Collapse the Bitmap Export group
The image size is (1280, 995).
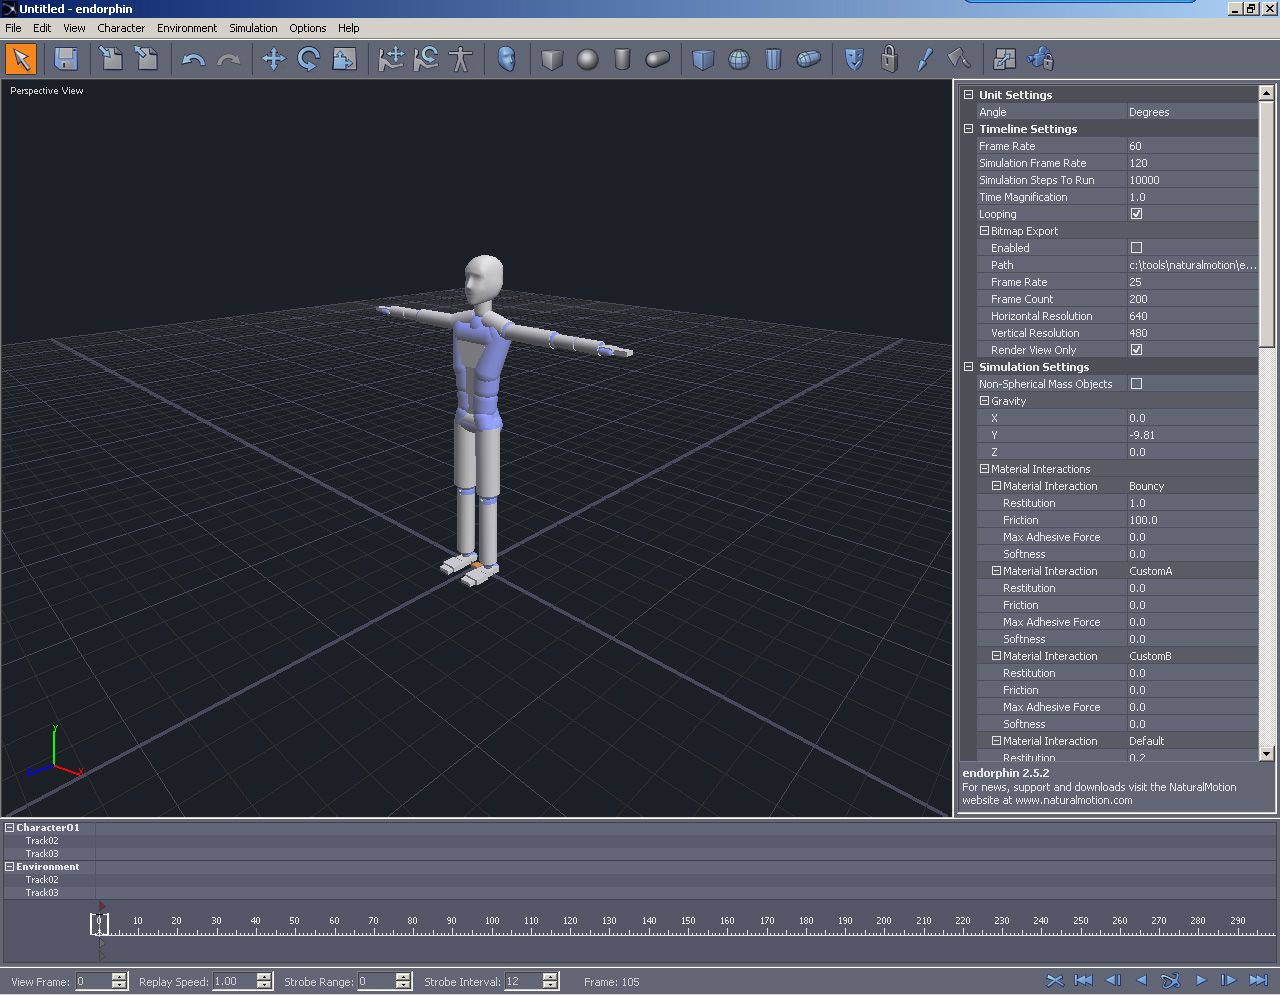click(984, 231)
